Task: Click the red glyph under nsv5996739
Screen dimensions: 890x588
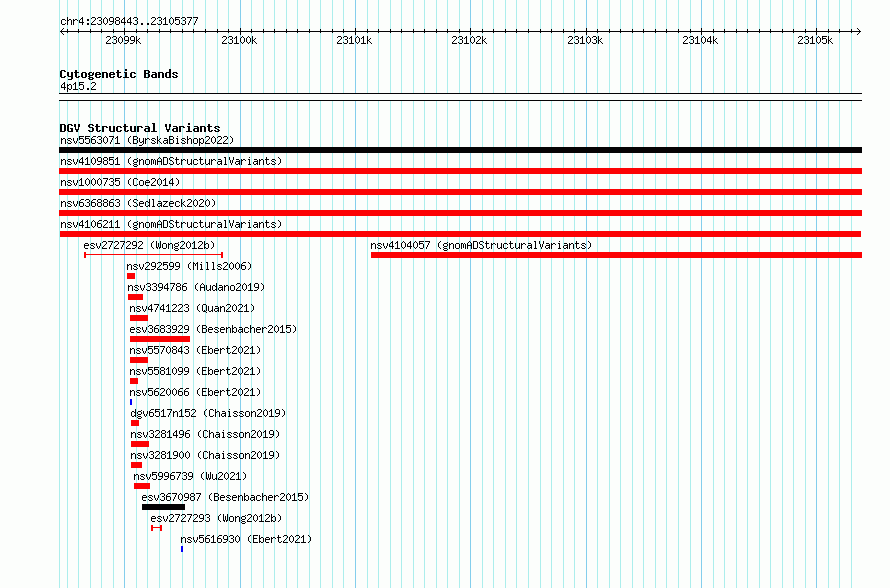Action: pyautogui.click(x=142, y=486)
